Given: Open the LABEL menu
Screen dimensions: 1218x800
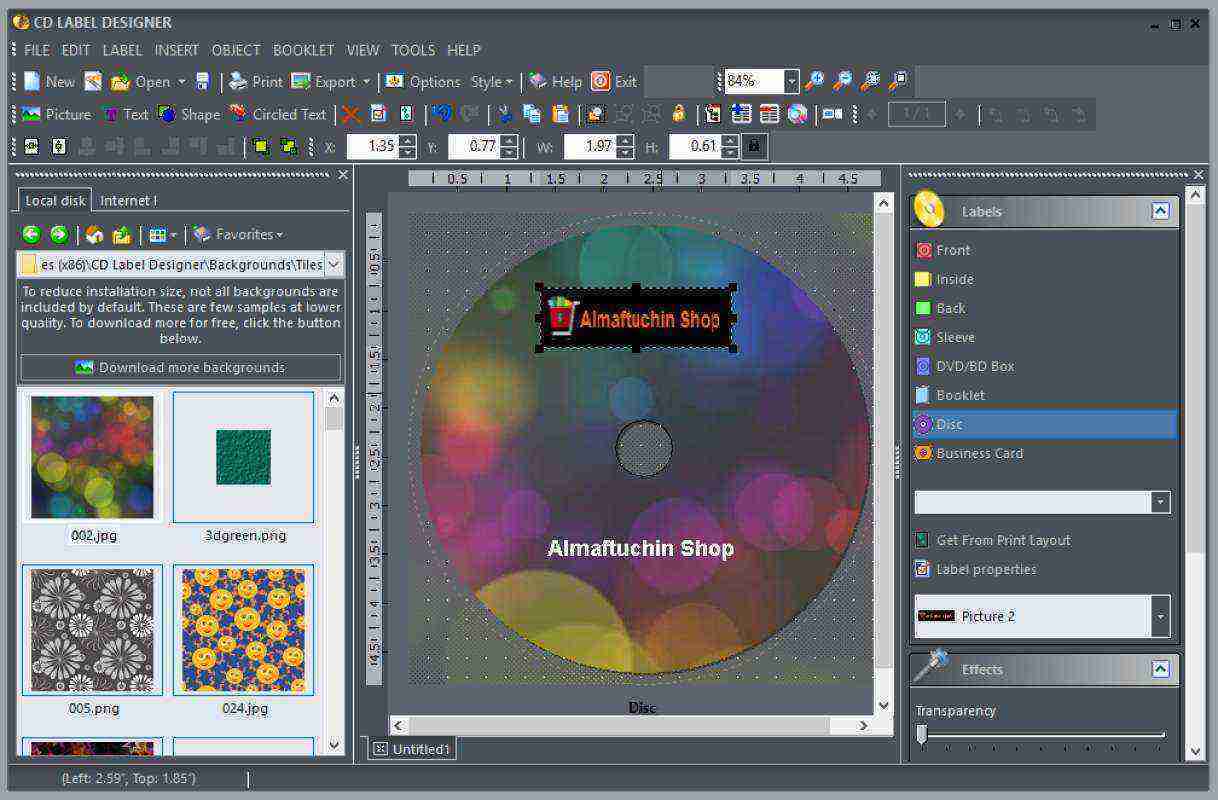Looking at the screenshot, I should coord(122,50).
